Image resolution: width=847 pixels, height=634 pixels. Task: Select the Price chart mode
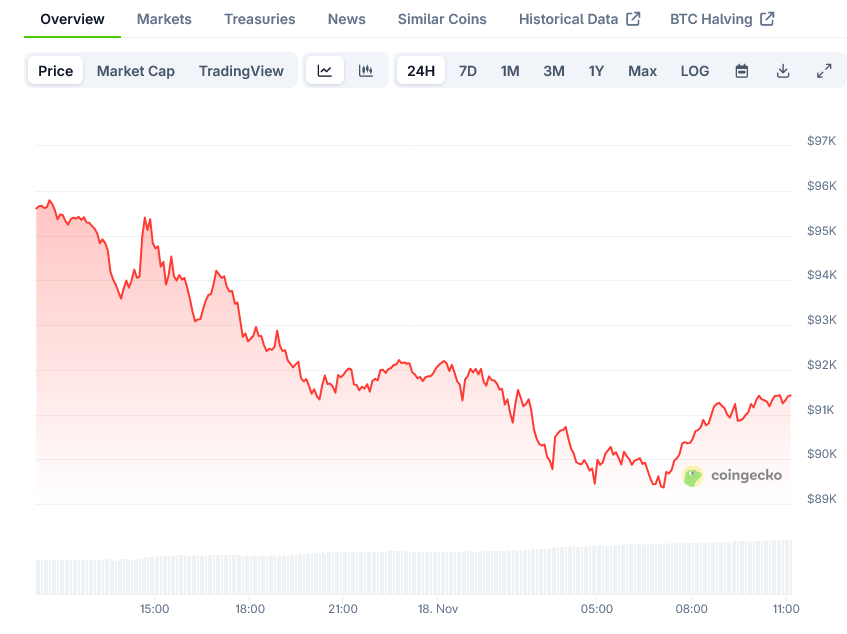[x=56, y=71]
